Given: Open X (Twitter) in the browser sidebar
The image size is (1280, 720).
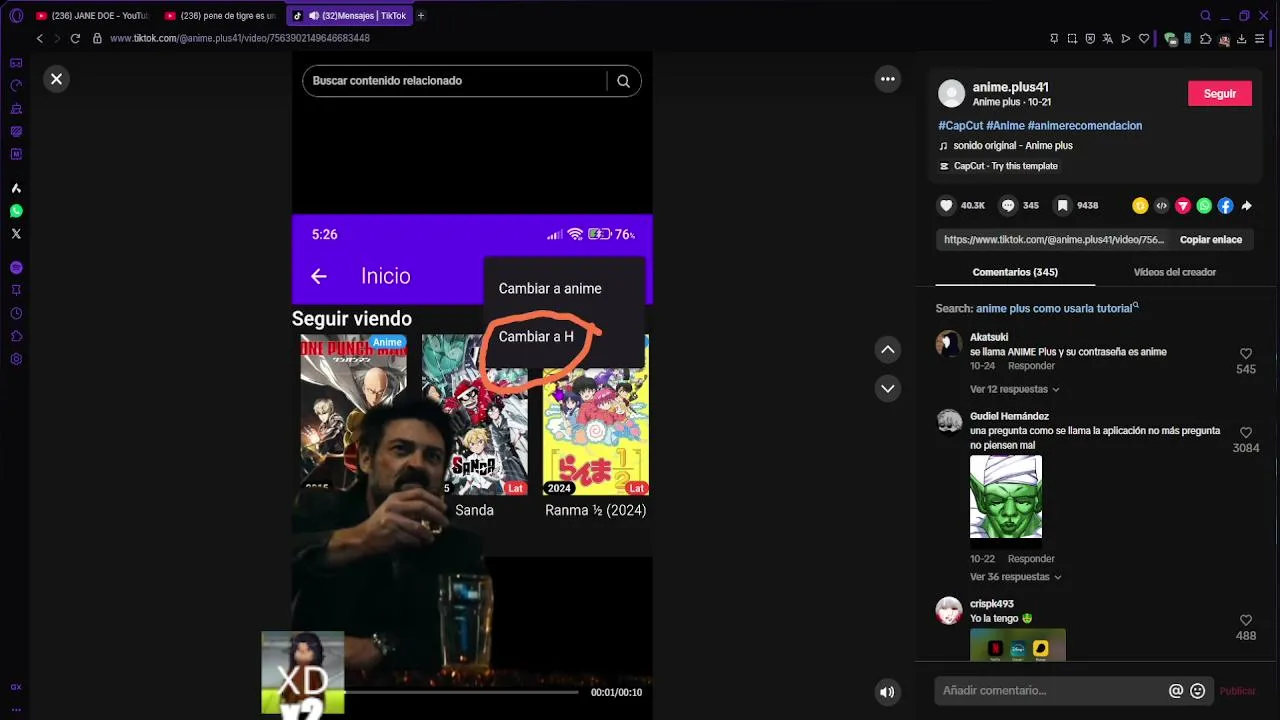Looking at the screenshot, I should 16,234.
